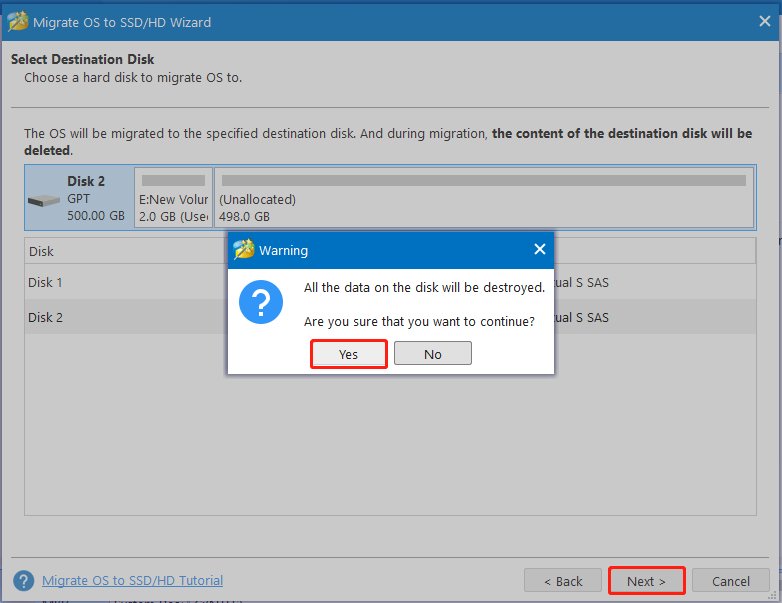This screenshot has width=782, height=603.
Task: Click the Warning dialog's wand icon
Action: click(x=244, y=249)
